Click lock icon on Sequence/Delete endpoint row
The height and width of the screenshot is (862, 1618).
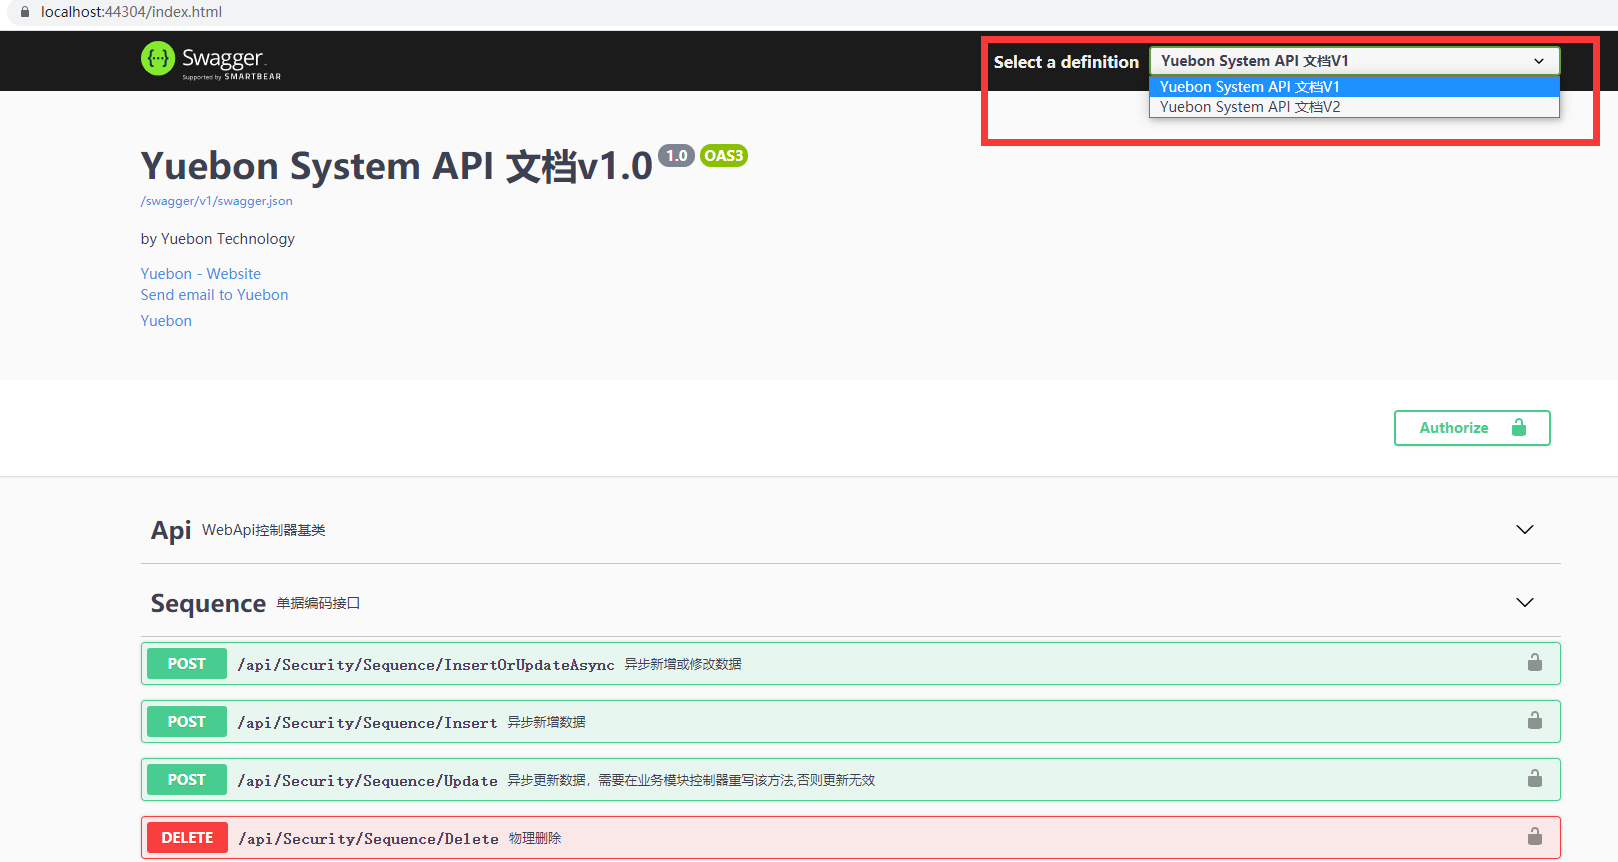1534,836
